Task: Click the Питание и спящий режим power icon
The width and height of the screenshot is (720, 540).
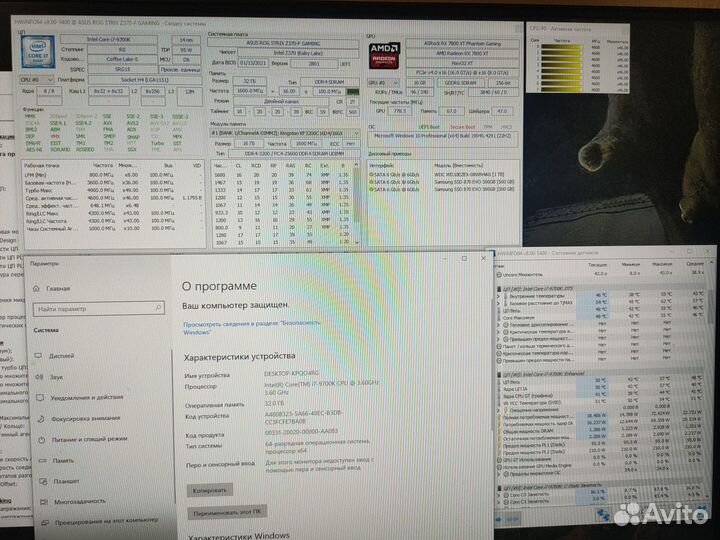Action: [x=42, y=440]
